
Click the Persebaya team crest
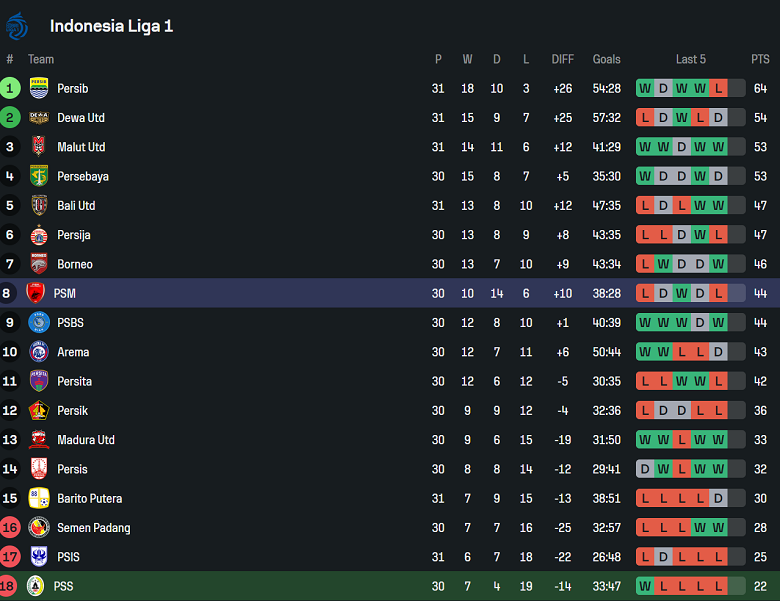pyautogui.click(x=39, y=176)
